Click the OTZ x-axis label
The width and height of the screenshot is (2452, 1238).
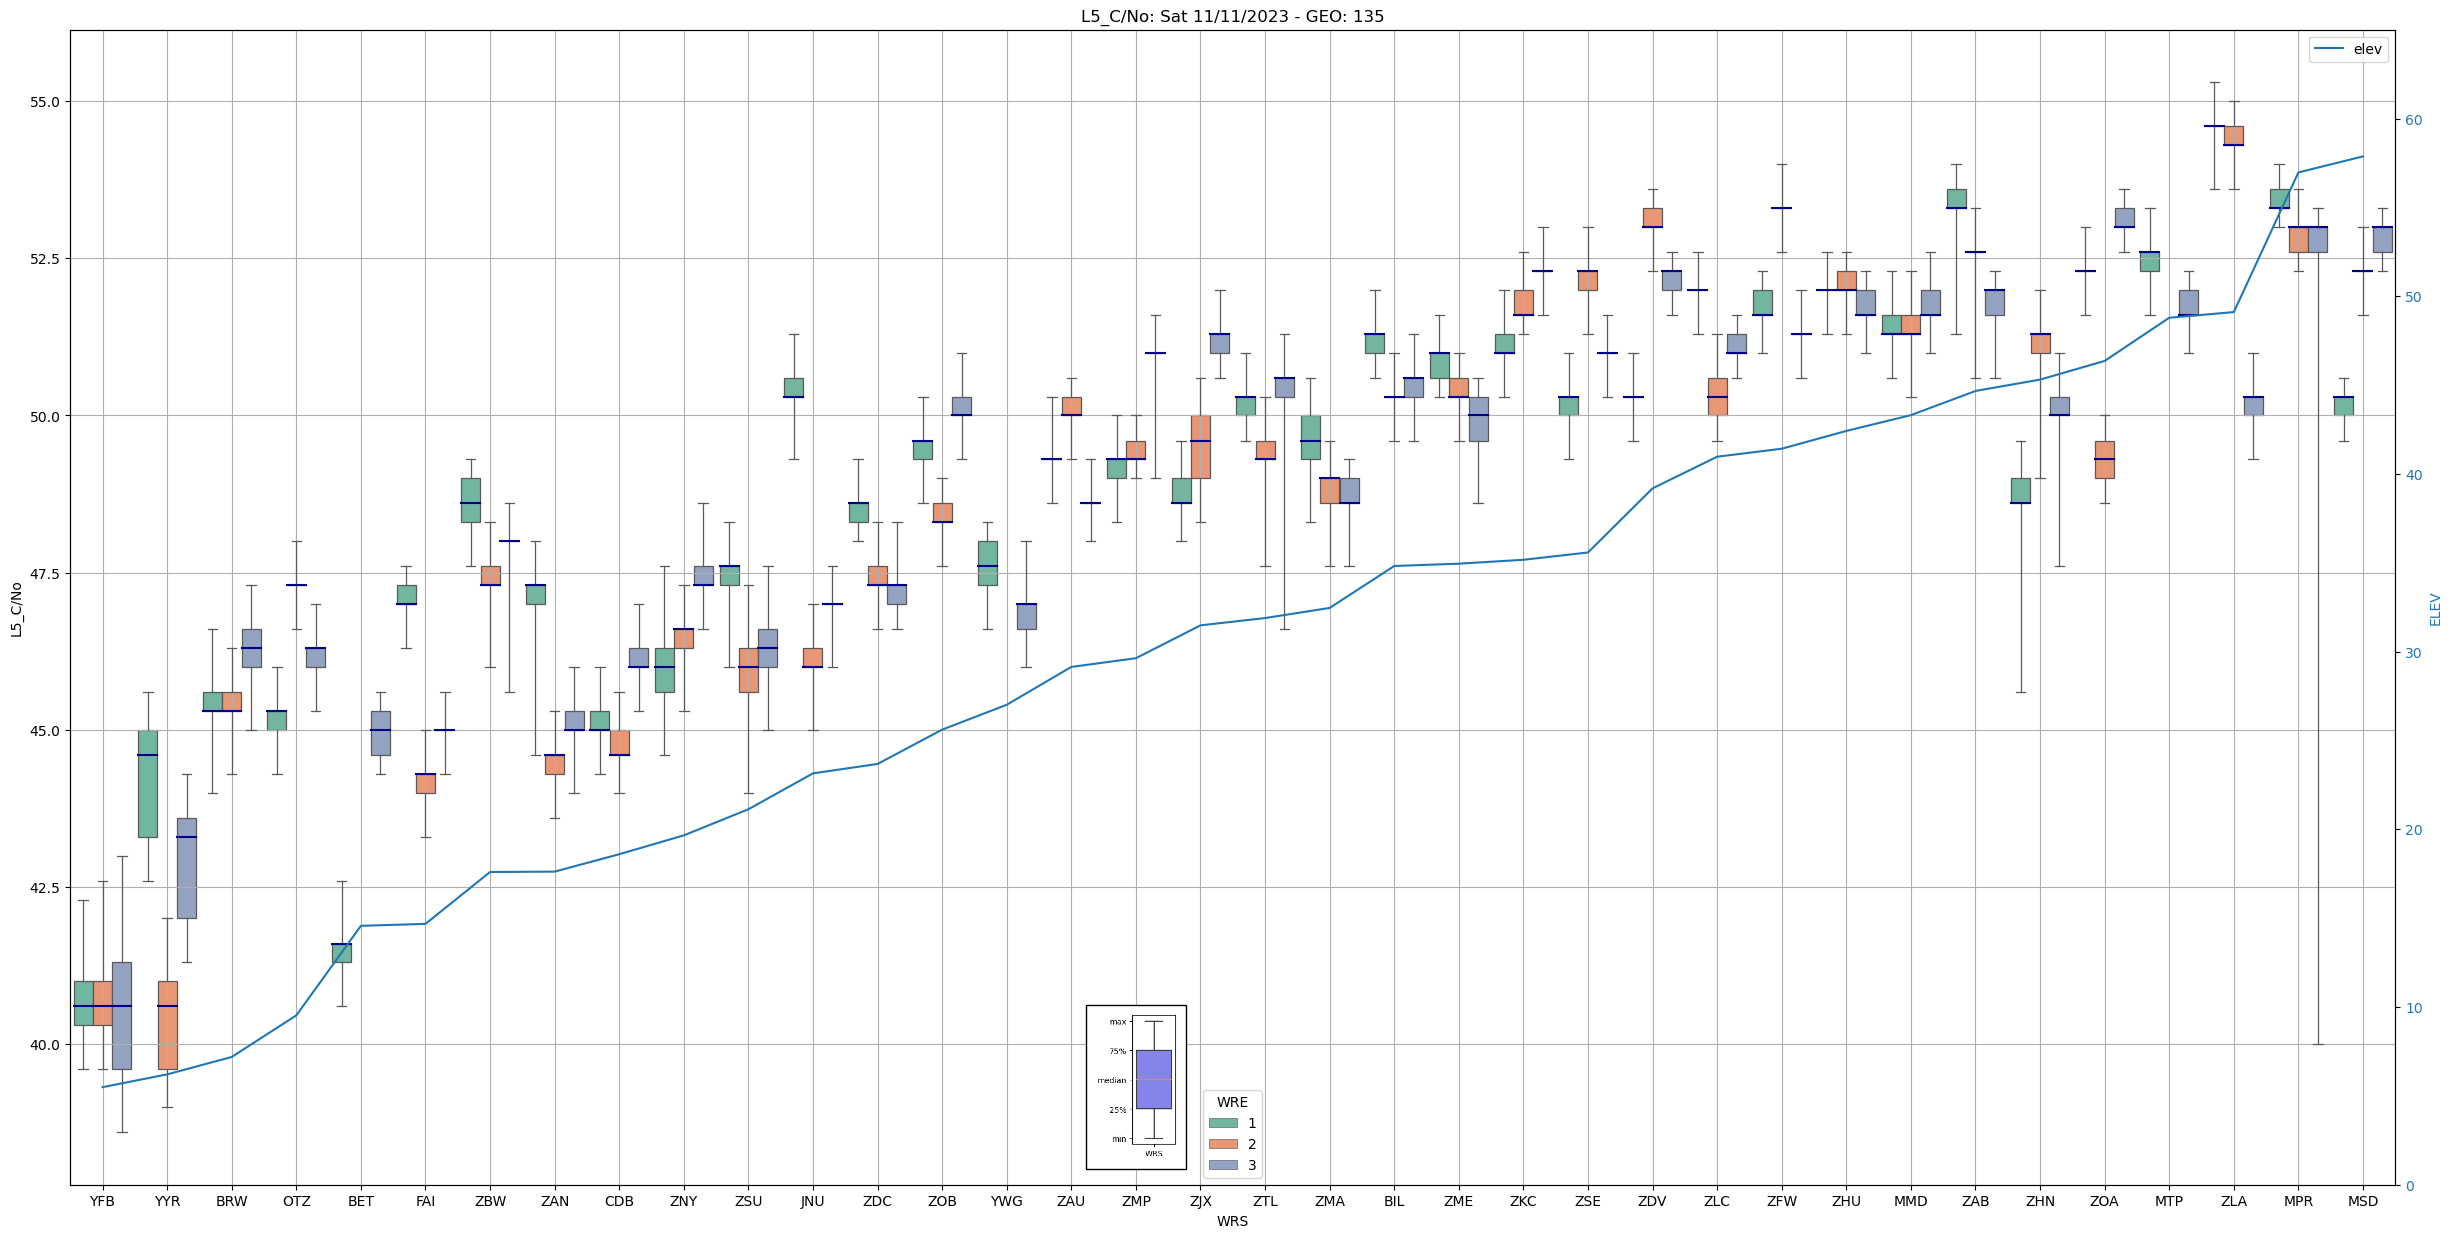click(296, 1201)
